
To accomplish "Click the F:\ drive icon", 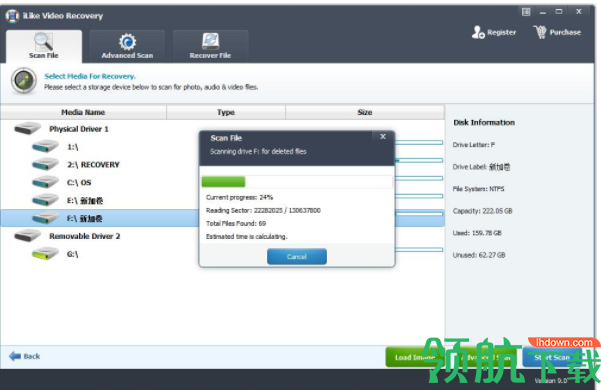I will click(x=45, y=218).
